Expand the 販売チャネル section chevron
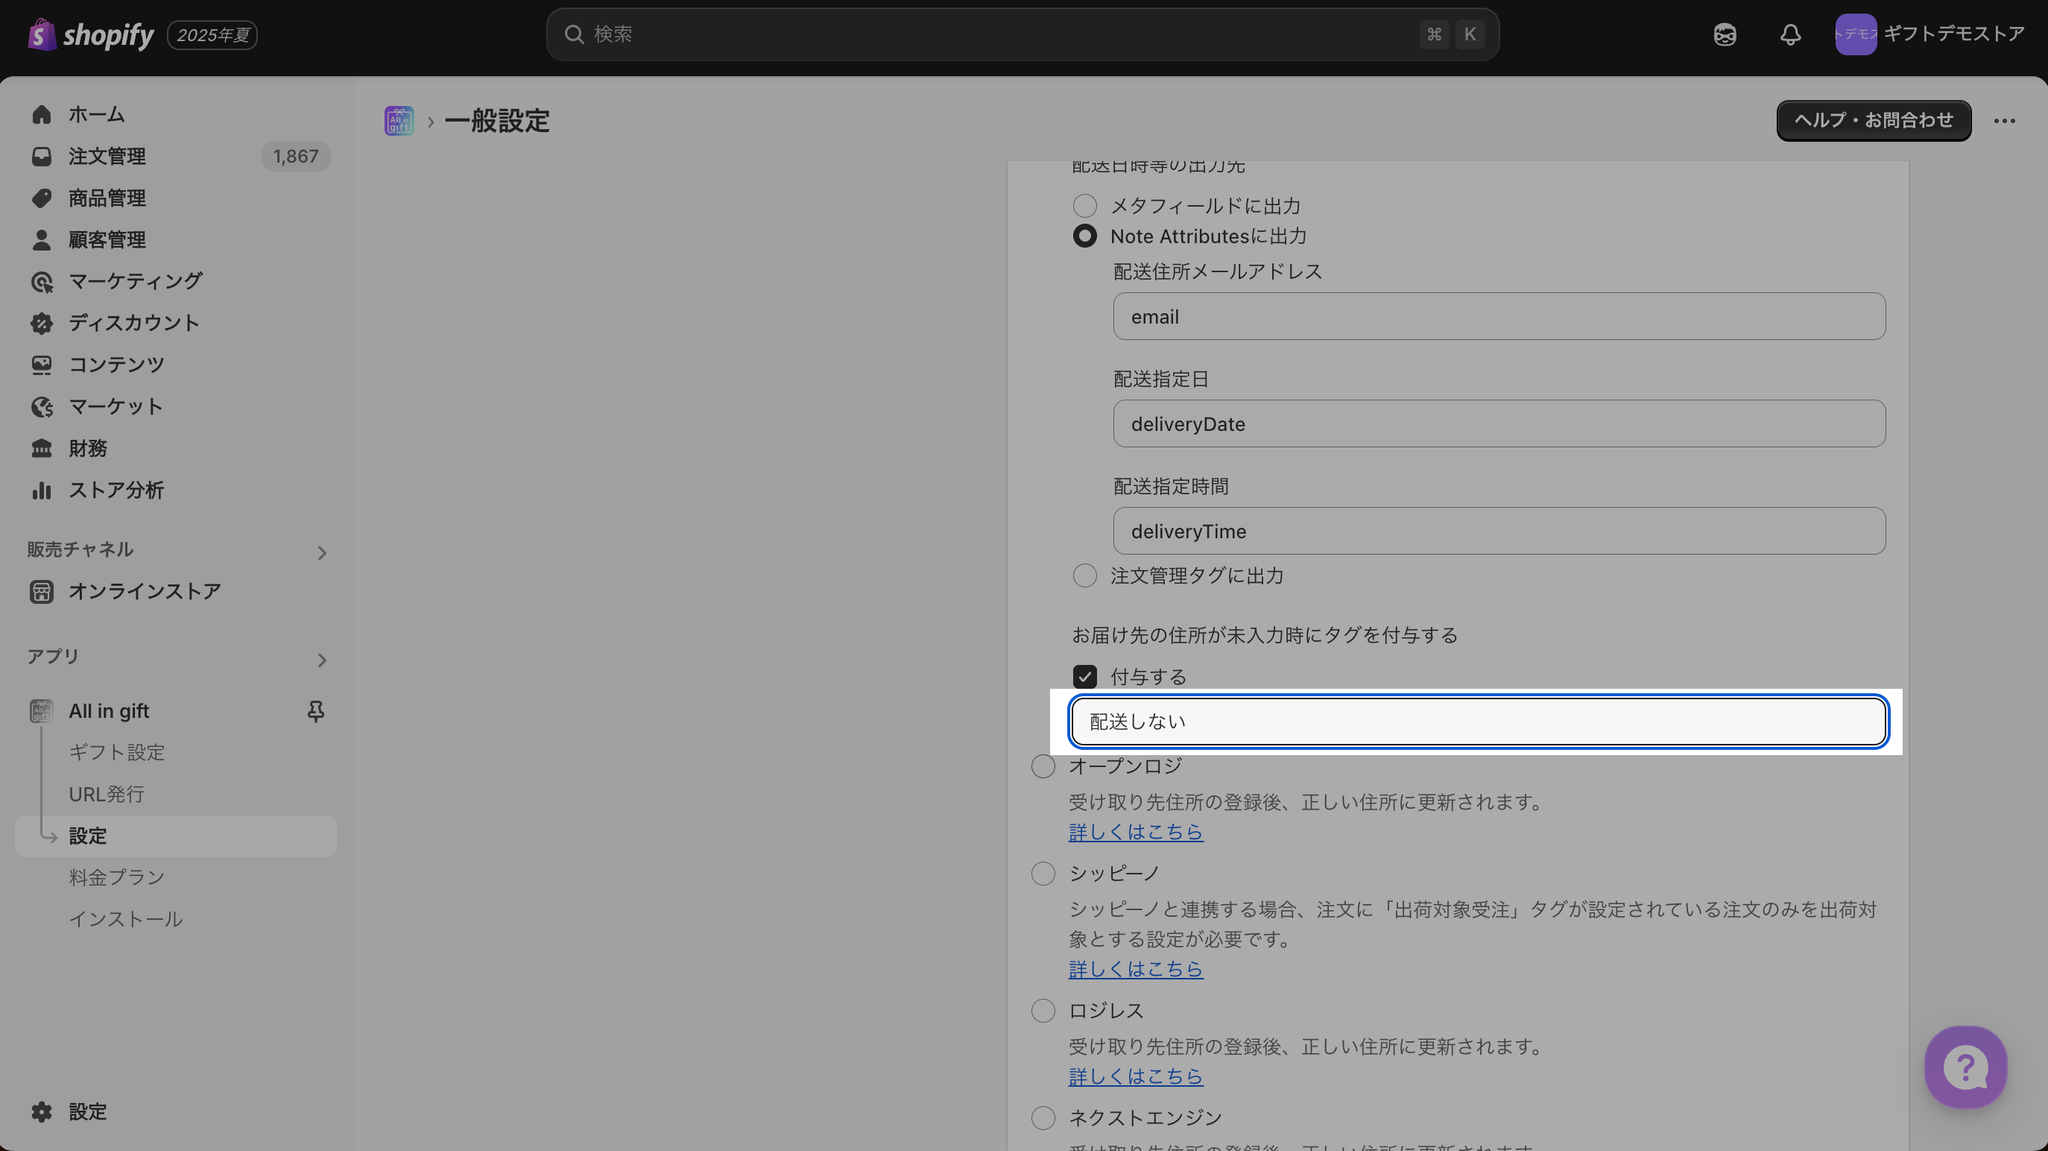 click(321, 553)
